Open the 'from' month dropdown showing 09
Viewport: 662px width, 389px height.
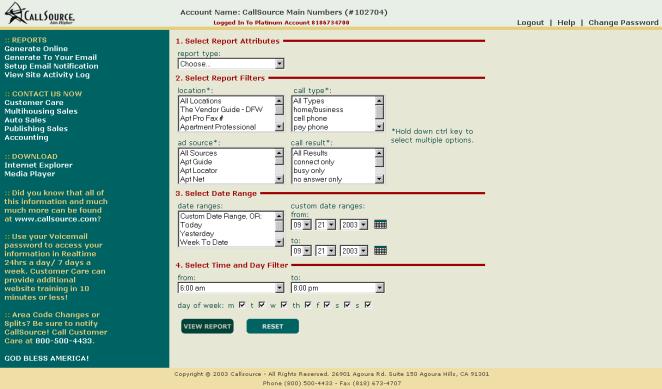point(301,225)
